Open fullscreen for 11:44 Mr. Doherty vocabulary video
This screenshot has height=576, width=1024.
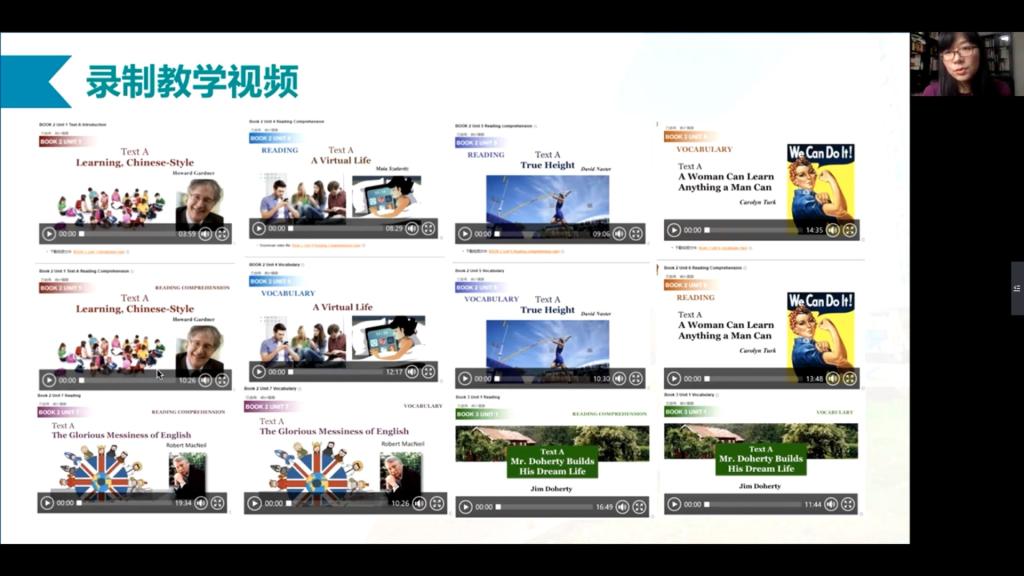(848, 504)
